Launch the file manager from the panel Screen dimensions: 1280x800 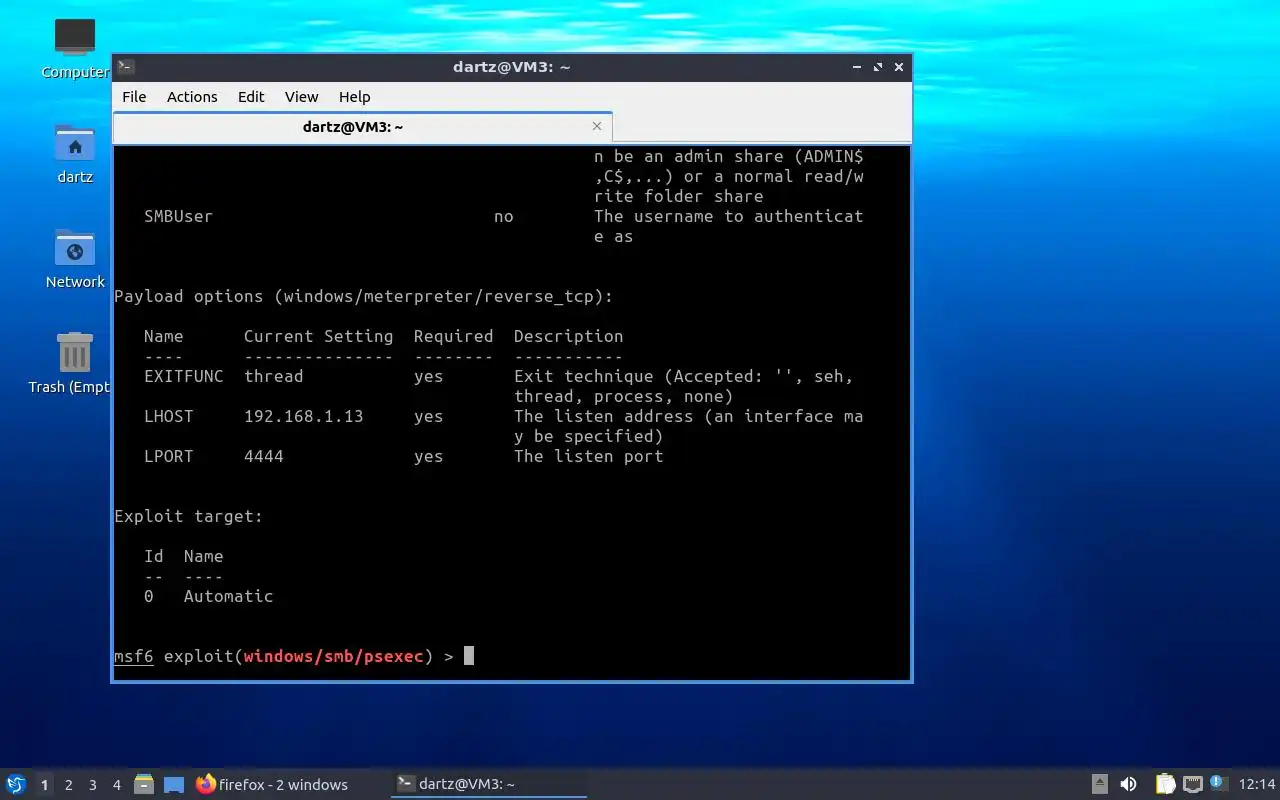pos(144,785)
